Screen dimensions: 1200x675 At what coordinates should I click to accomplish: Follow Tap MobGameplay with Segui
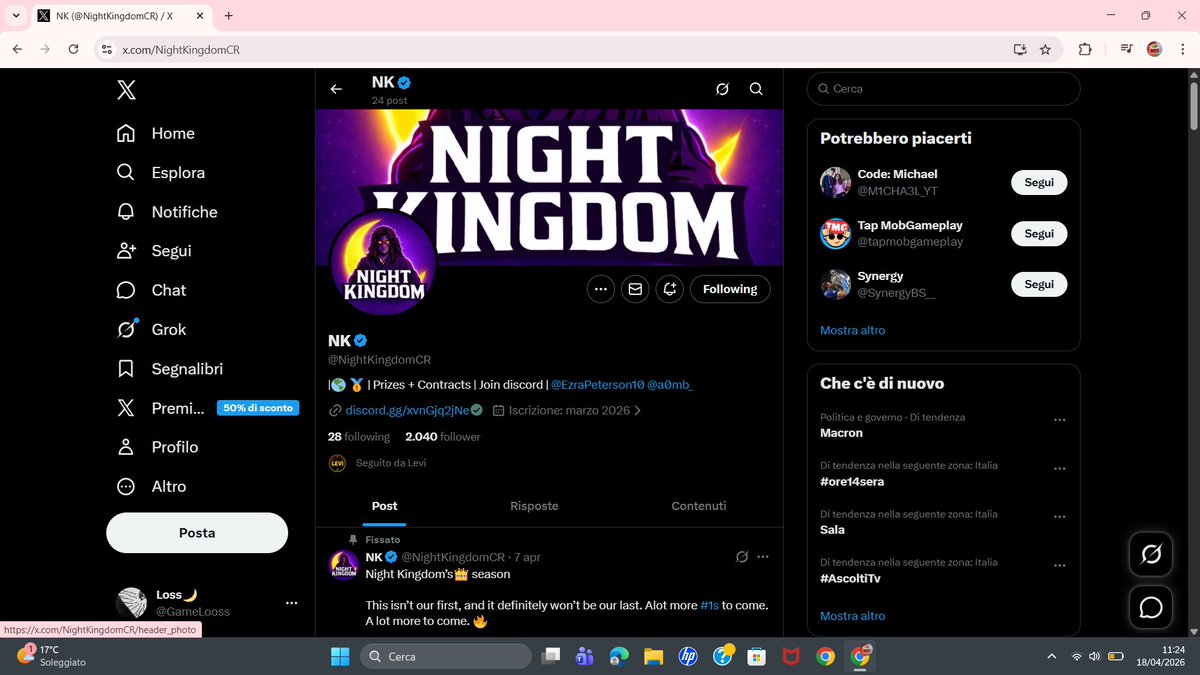pos(1039,233)
